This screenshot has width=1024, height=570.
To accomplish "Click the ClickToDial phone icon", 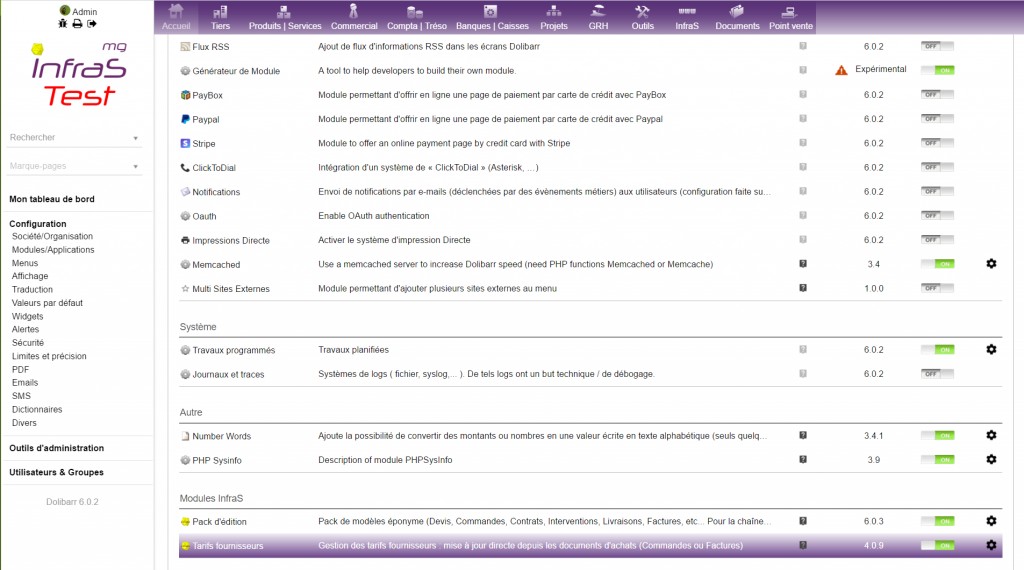I will pyautogui.click(x=185, y=168).
